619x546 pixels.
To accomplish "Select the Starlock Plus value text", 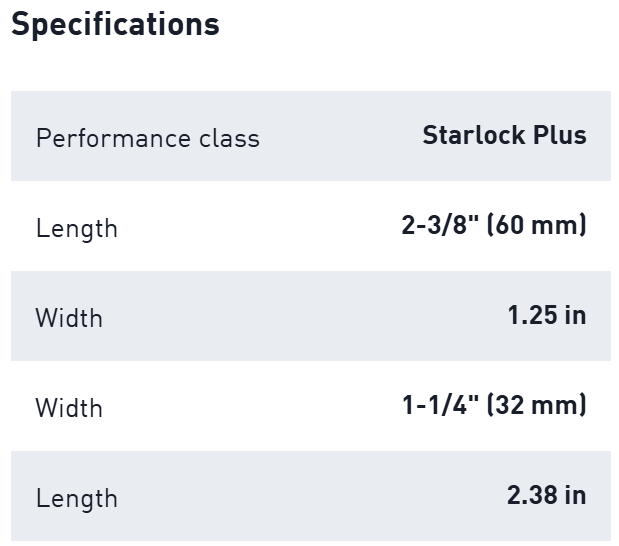I will [x=504, y=135].
